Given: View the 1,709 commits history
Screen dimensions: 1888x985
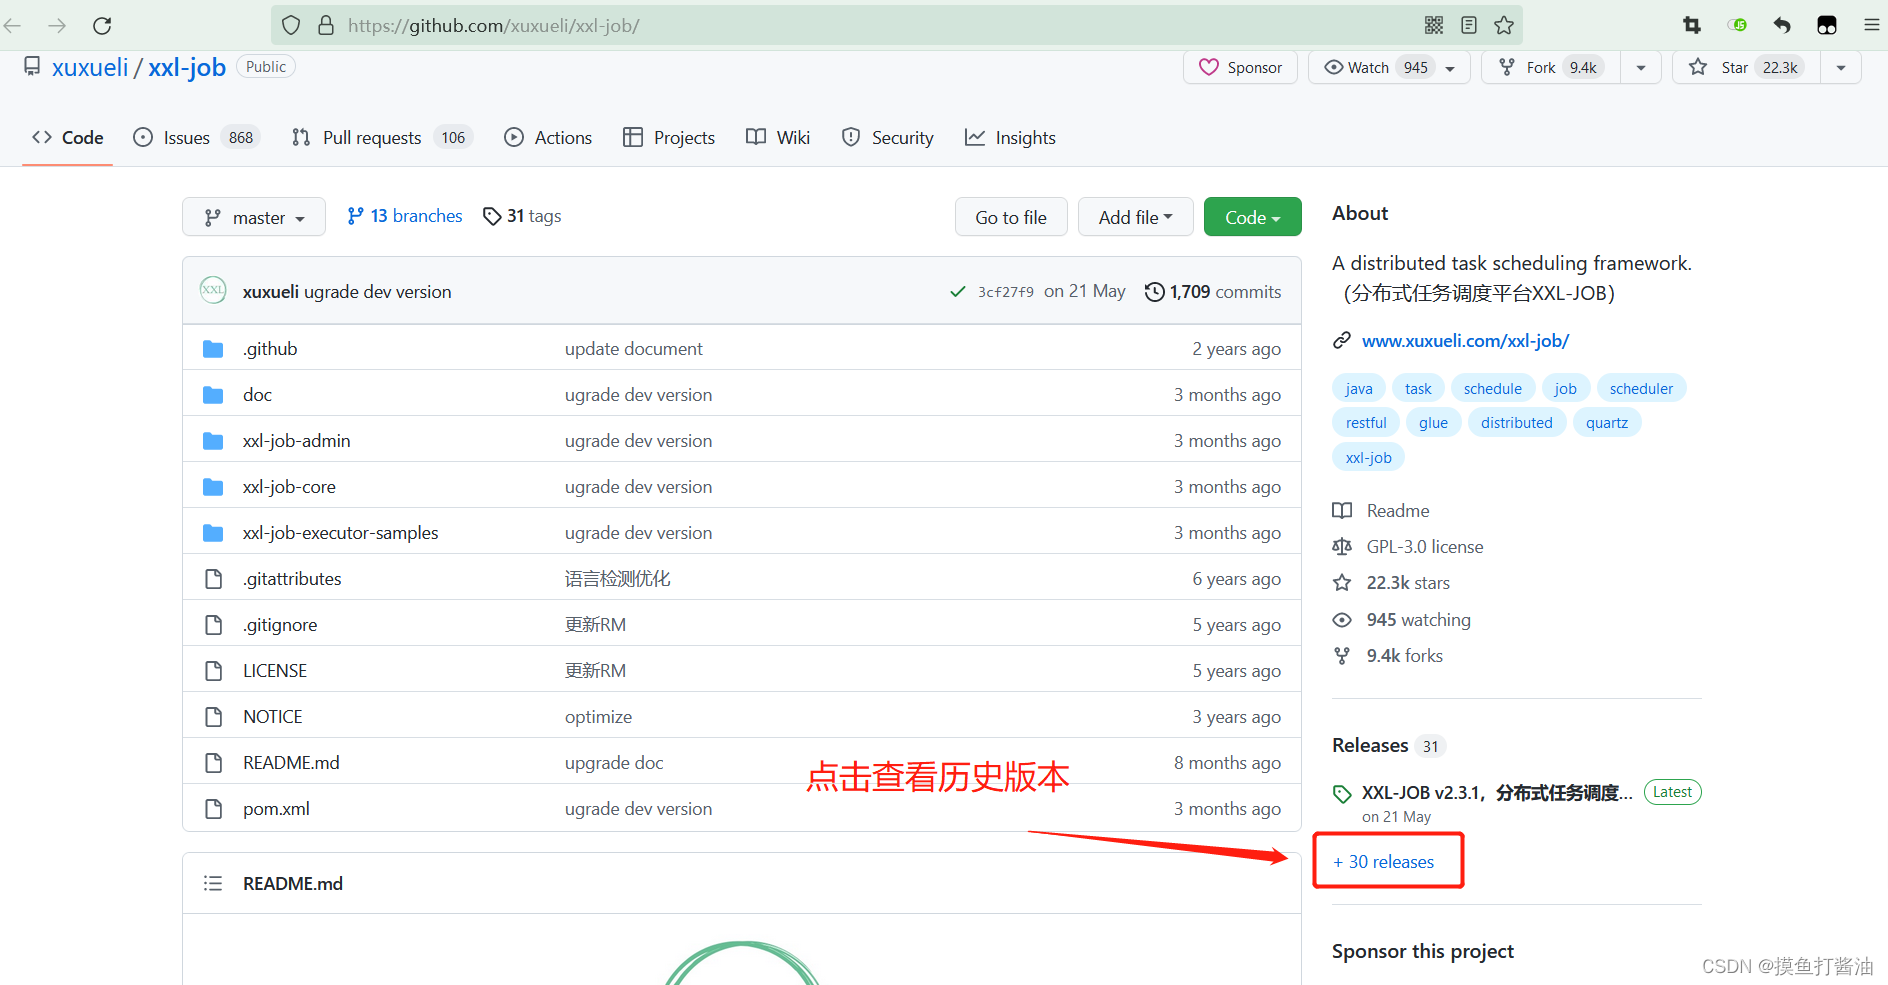Looking at the screenshot, I should pyautogui.click(x=1213, y=292).
